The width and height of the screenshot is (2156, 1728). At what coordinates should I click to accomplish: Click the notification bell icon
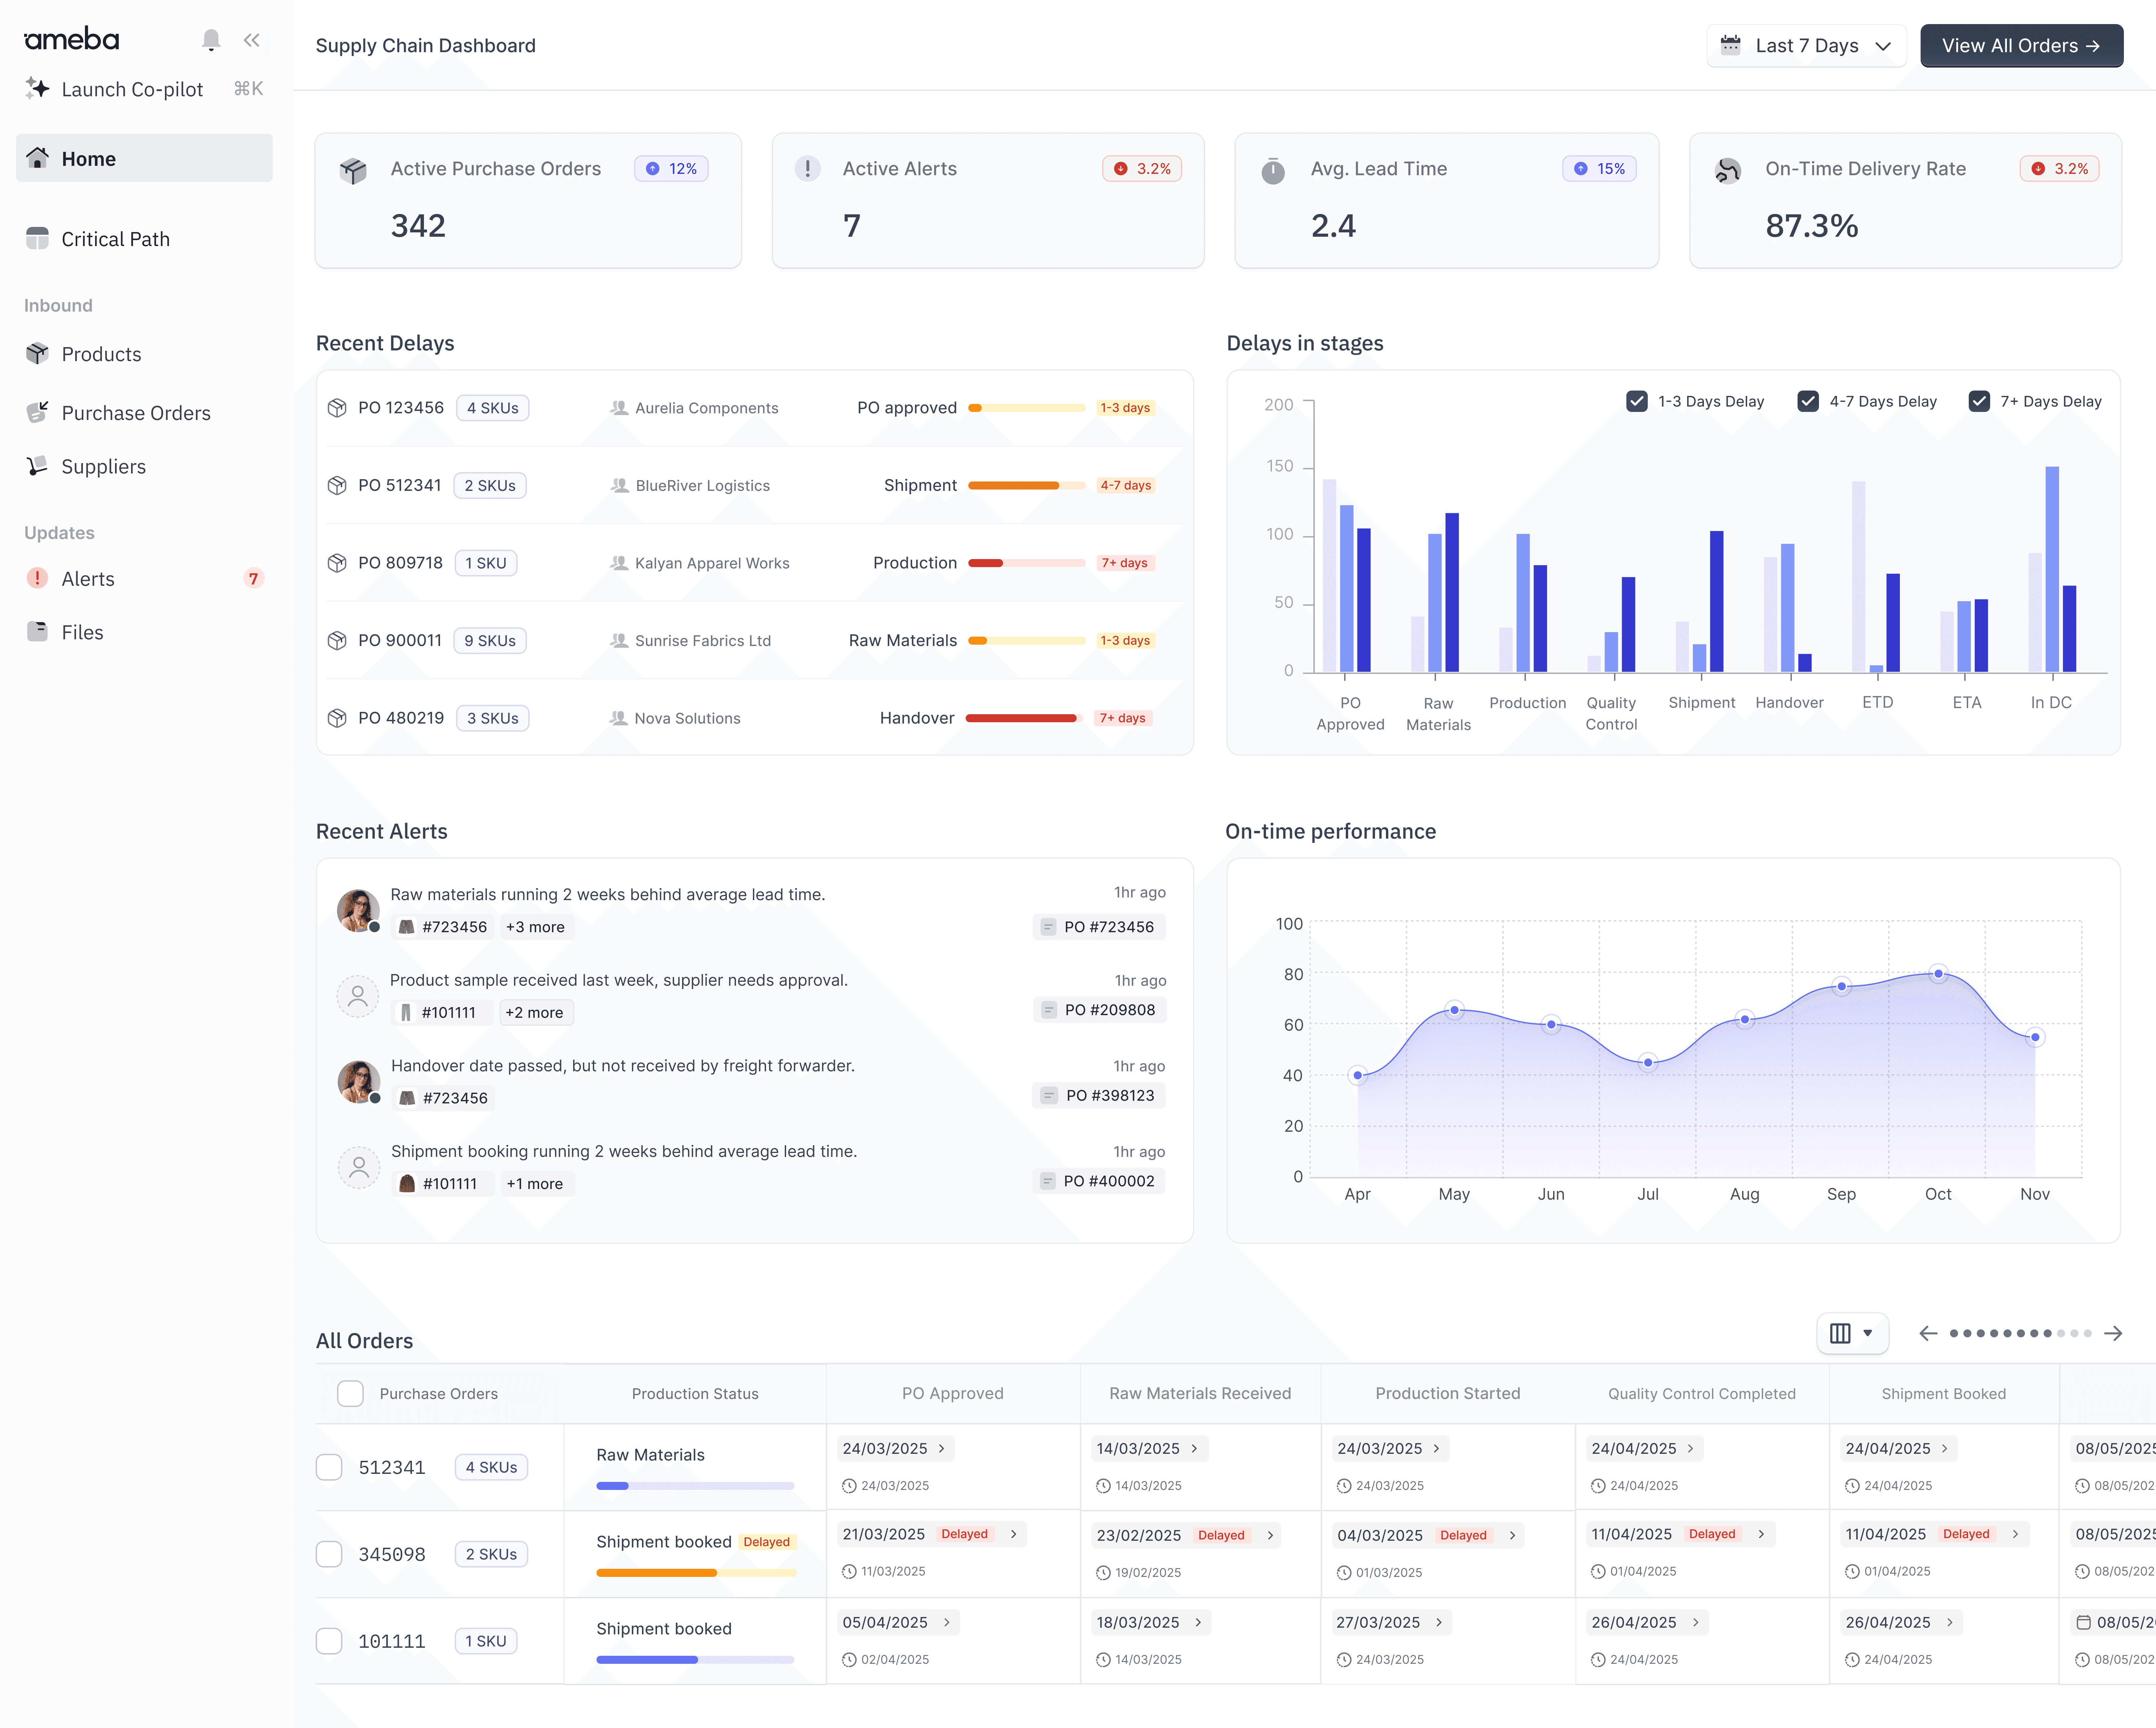point(211,40)
